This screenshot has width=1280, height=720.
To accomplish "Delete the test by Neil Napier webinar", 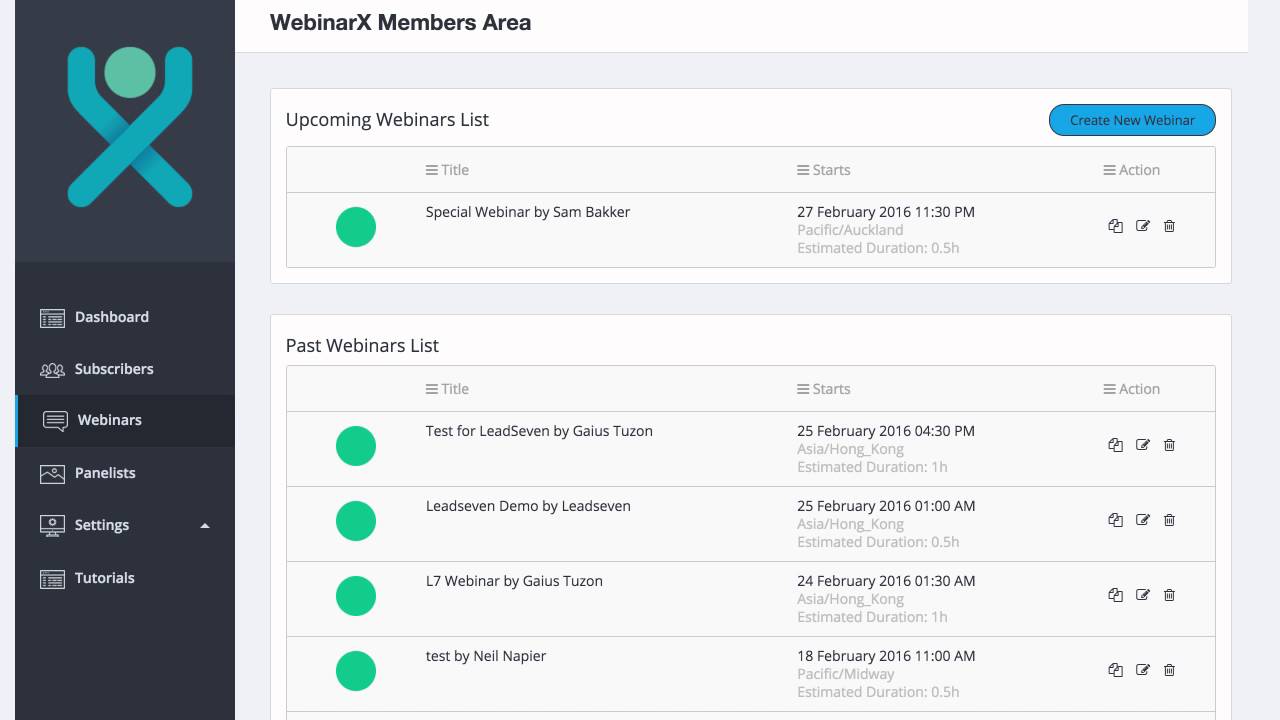I will pyautogui.click(x=1169, y=670).
